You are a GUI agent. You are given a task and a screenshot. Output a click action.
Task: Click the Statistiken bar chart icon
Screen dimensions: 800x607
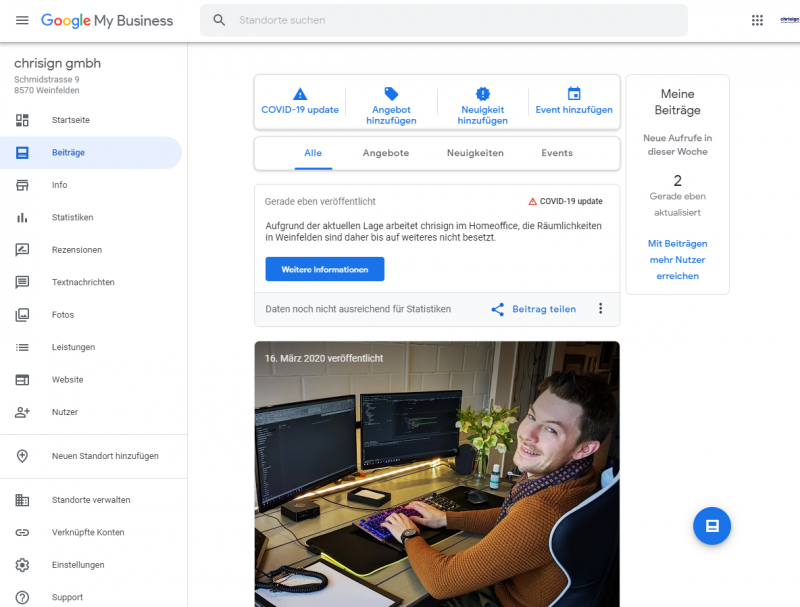click(22, 217)
